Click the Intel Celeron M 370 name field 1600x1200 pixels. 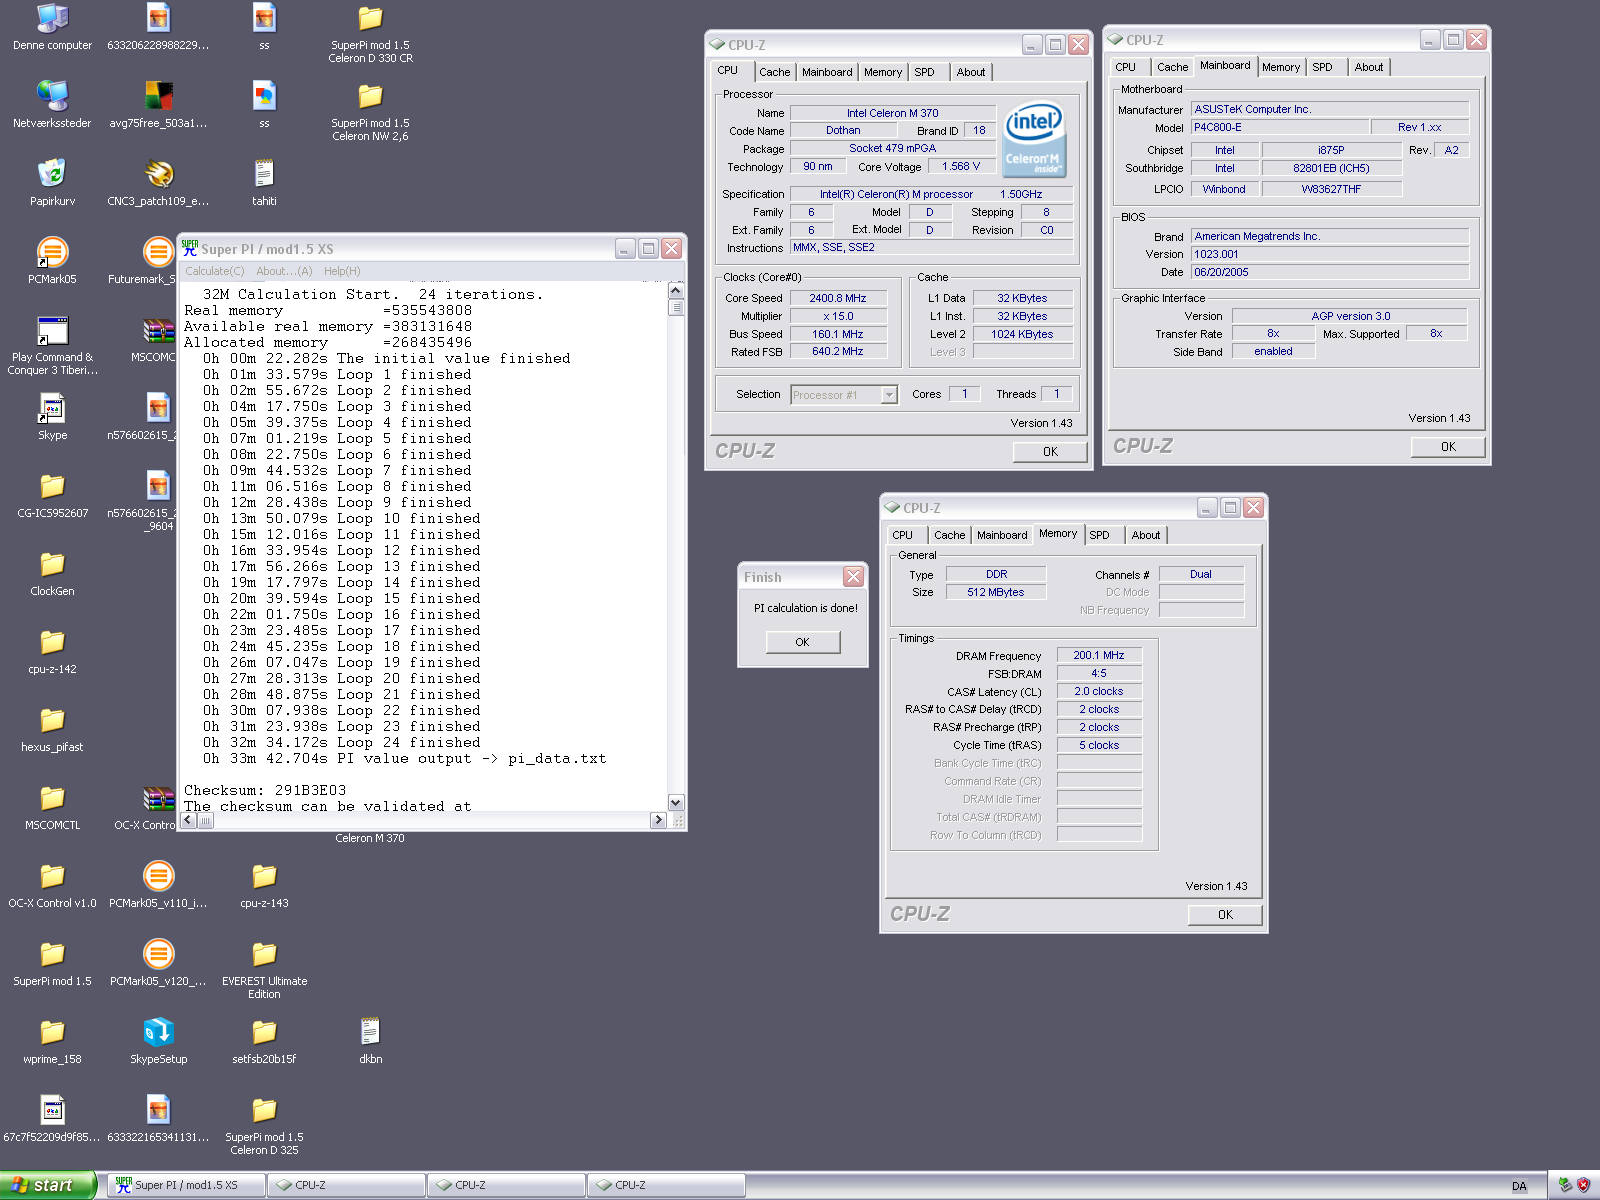pyautogui.click(x=892, y=113)
